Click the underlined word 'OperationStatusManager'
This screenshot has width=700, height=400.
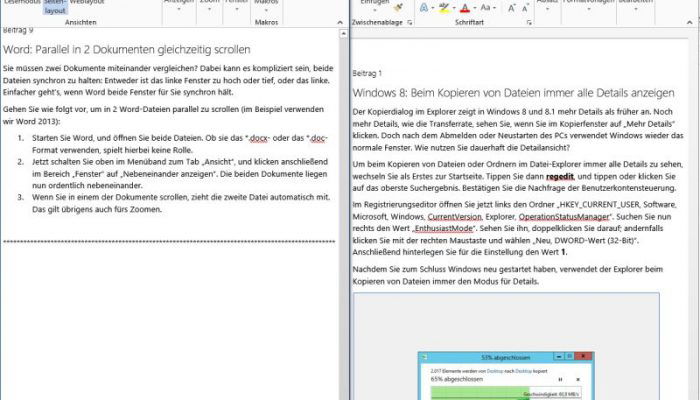(x=564, y=217)
